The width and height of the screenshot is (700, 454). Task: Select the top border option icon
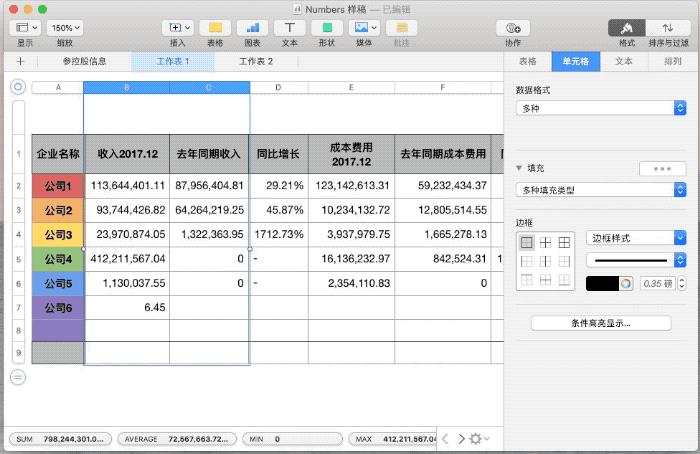pyautogui.click(x=527, y=280)
